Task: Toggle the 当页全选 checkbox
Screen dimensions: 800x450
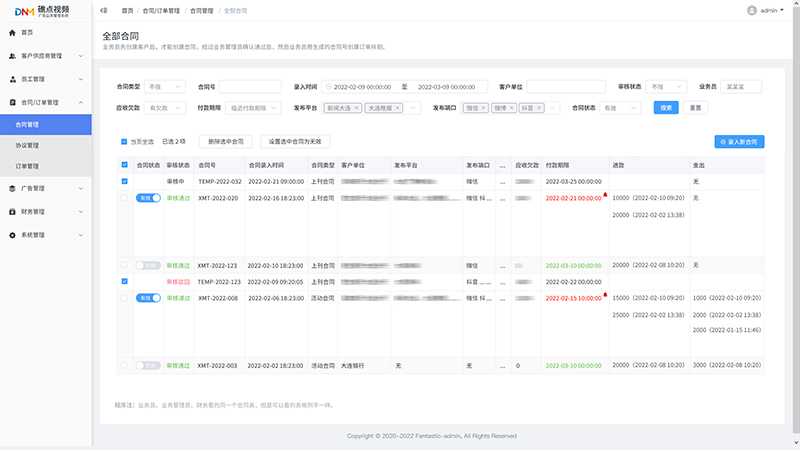Action: [x=124, y=142]
